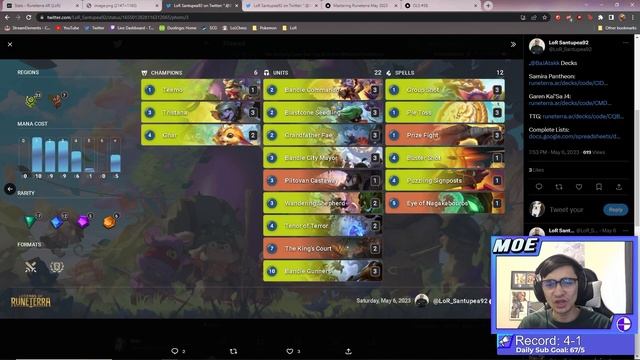
Task: Close the Twitter photo viewer with X
Action: click(x=10, y=44)
